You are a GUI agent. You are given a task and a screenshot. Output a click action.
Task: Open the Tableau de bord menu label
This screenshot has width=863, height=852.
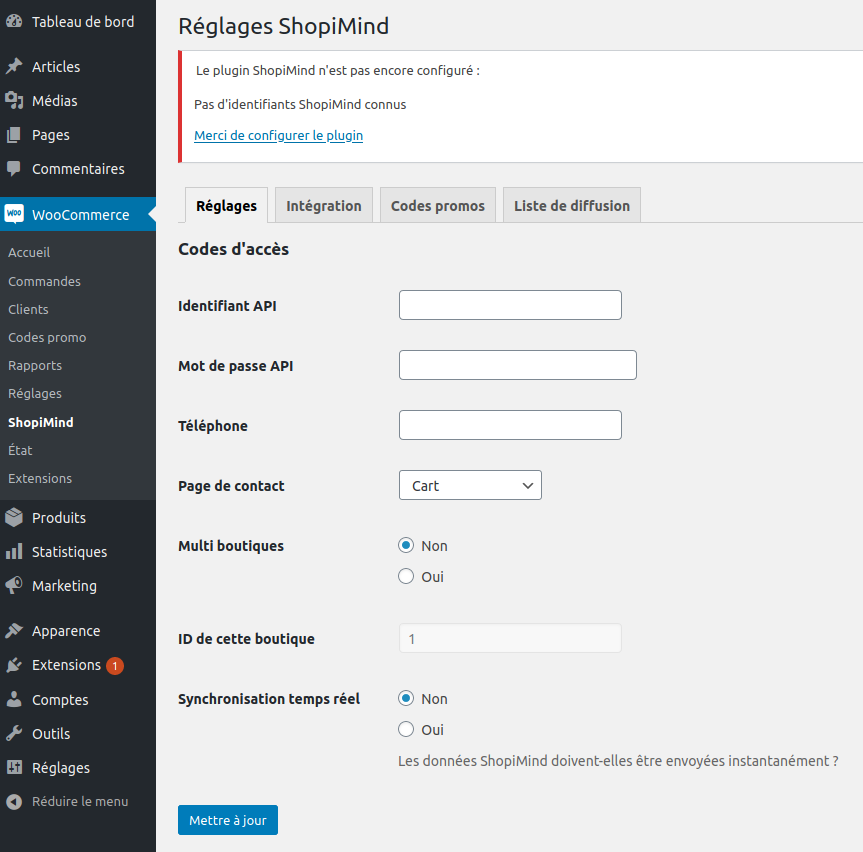[x=83, y=21]
